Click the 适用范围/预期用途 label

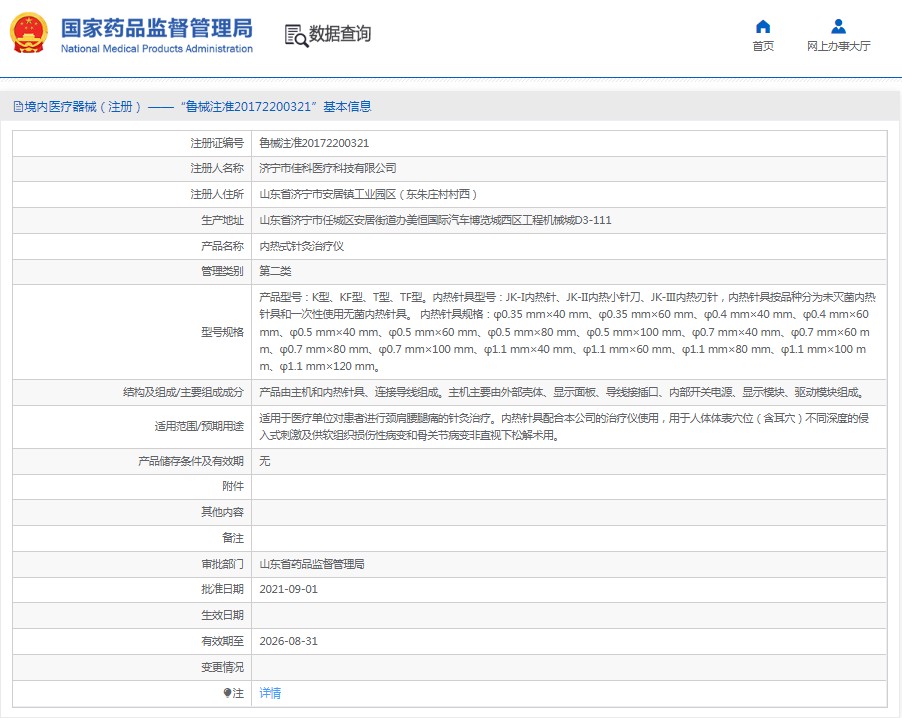(x=199, y=426)
